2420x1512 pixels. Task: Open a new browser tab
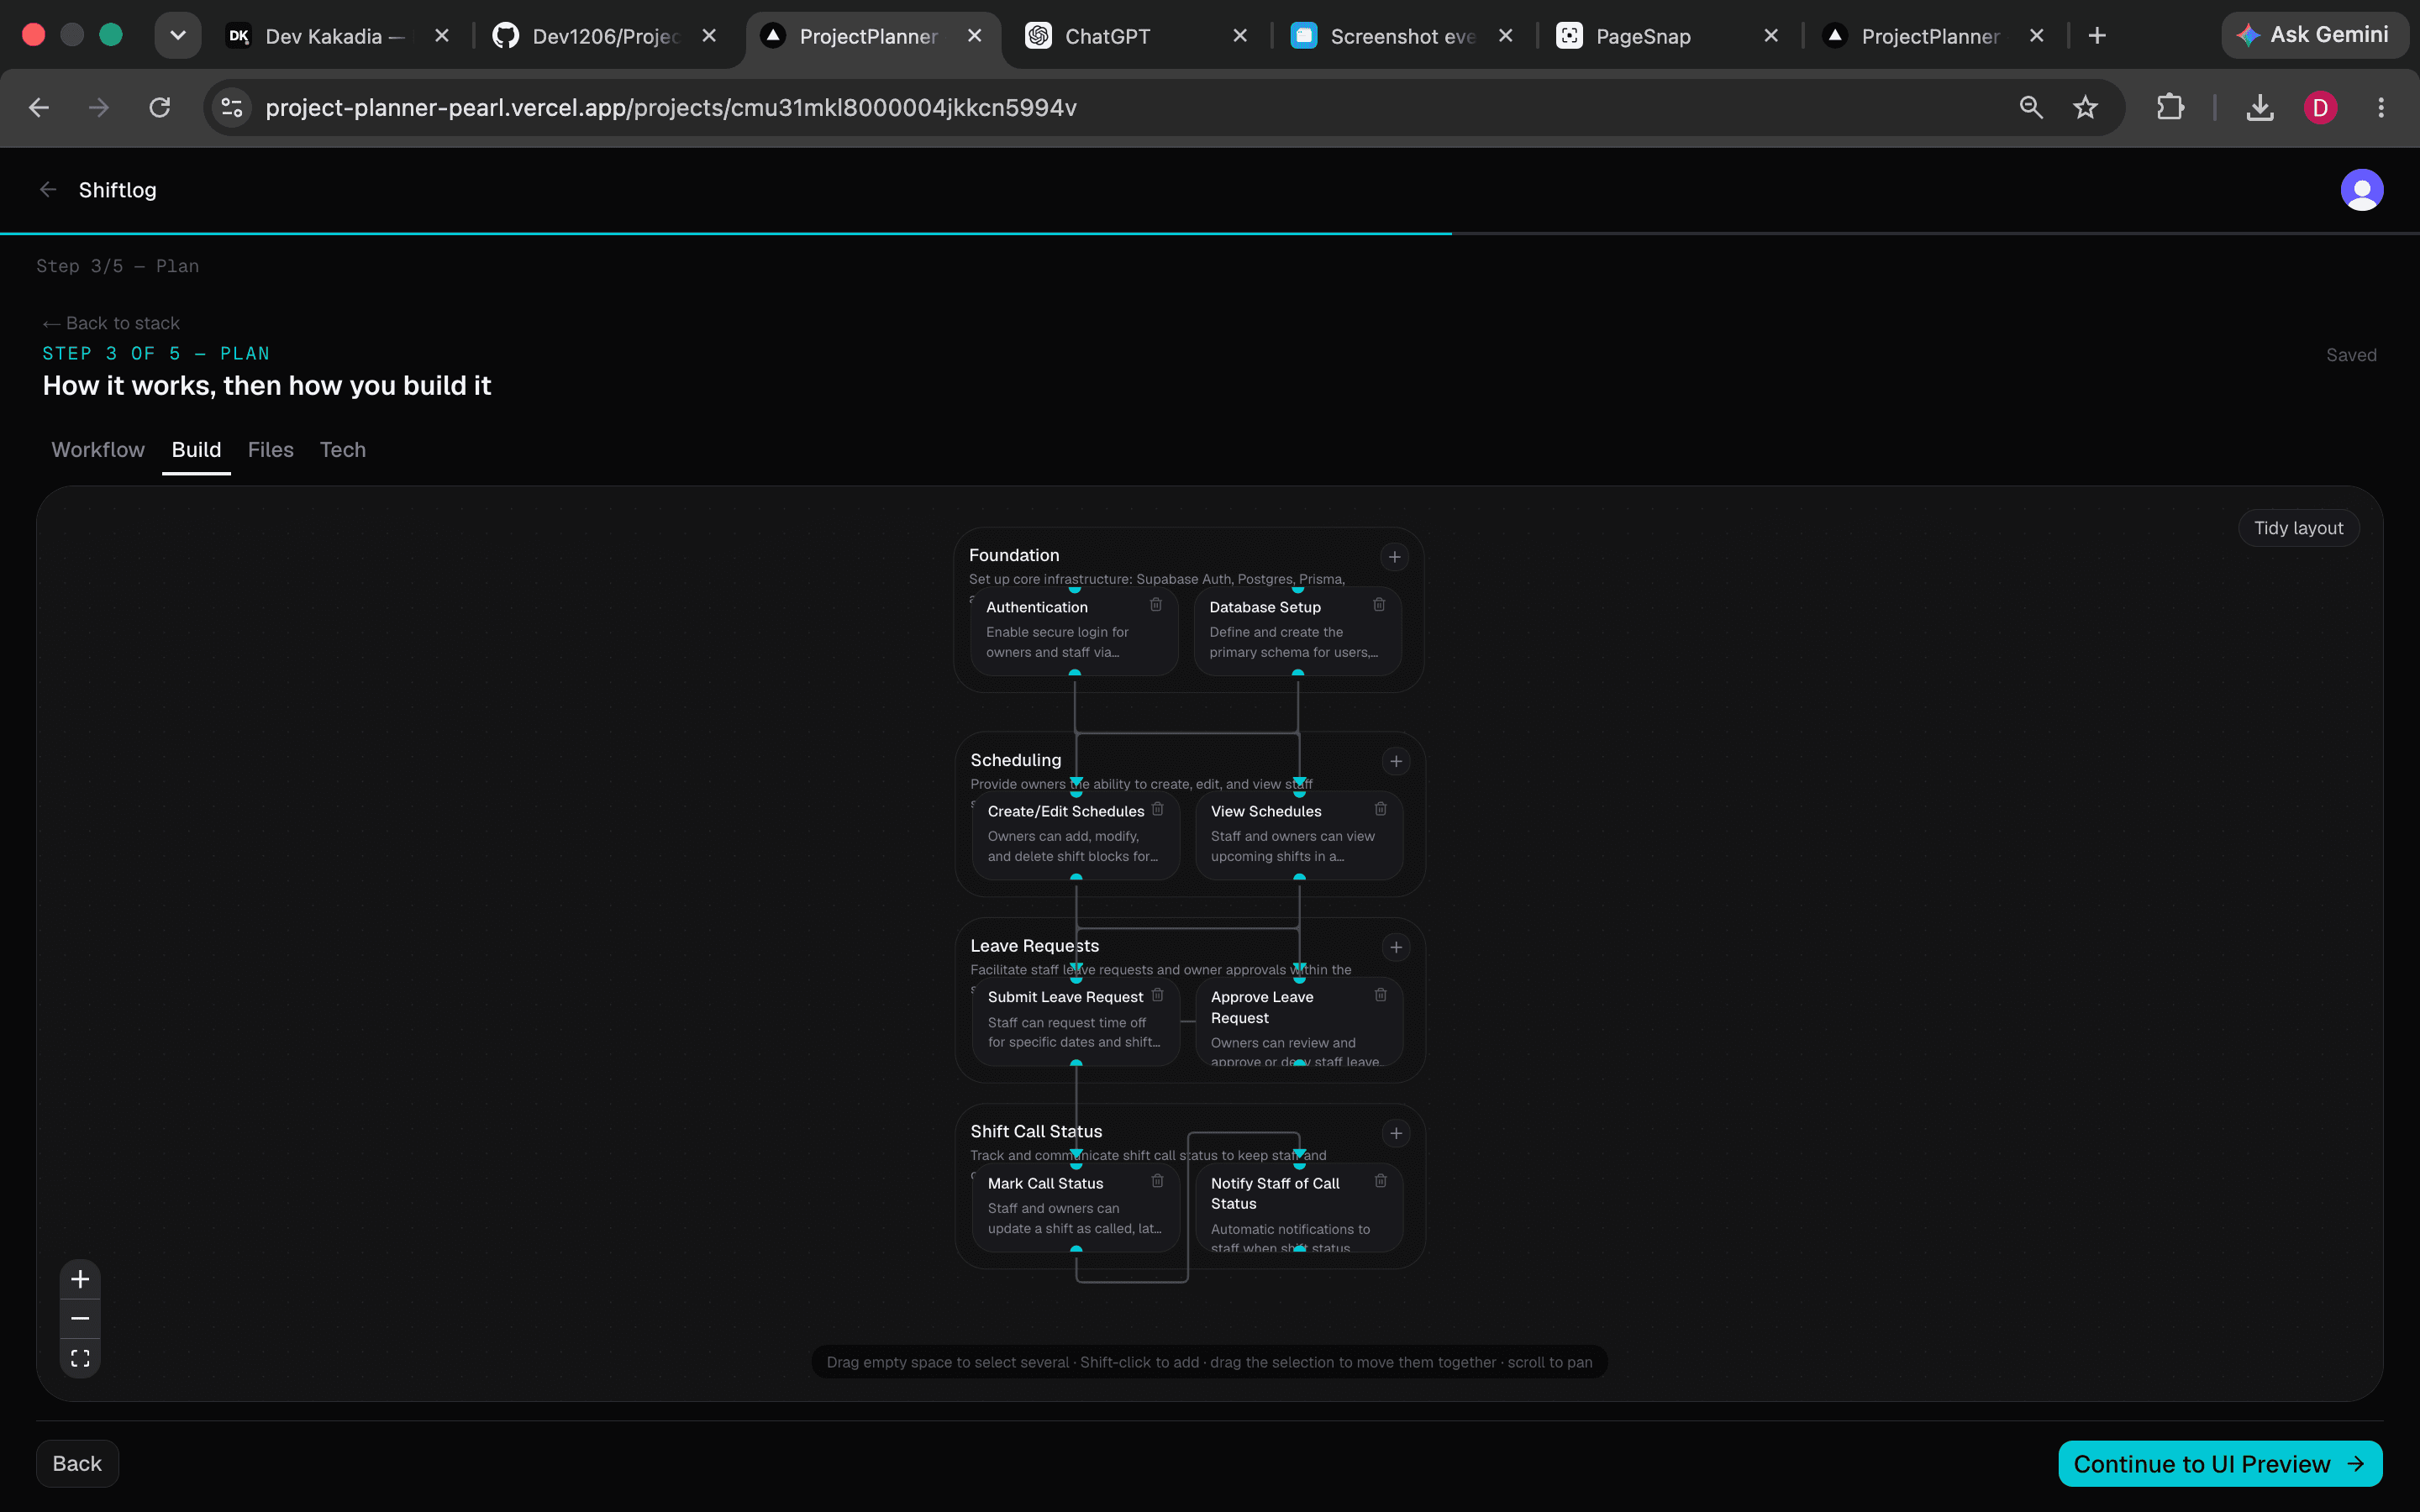click(2097, 36)
